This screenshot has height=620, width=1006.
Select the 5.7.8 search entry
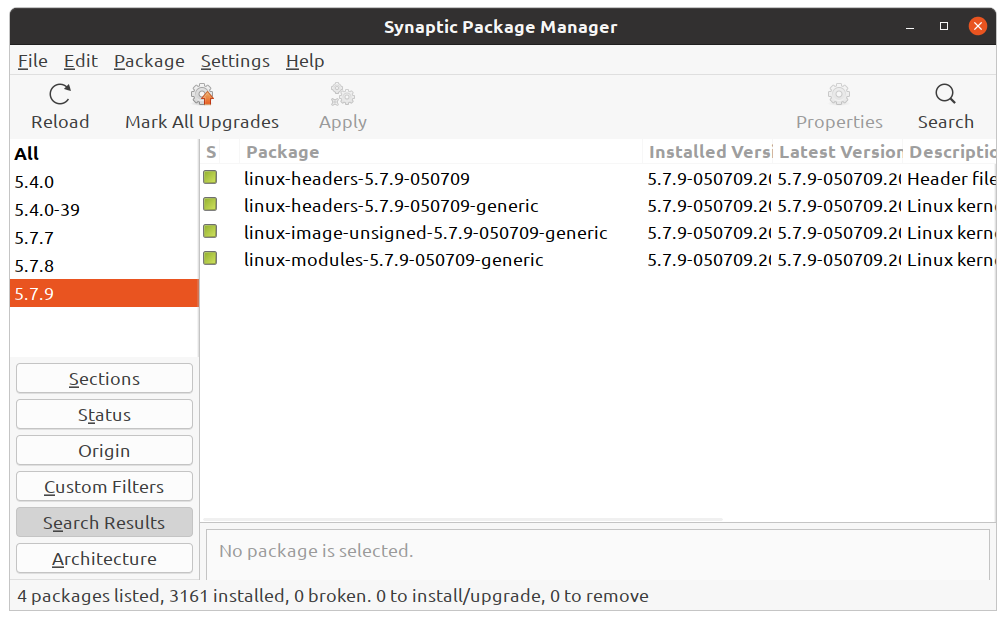coord(104,266)
